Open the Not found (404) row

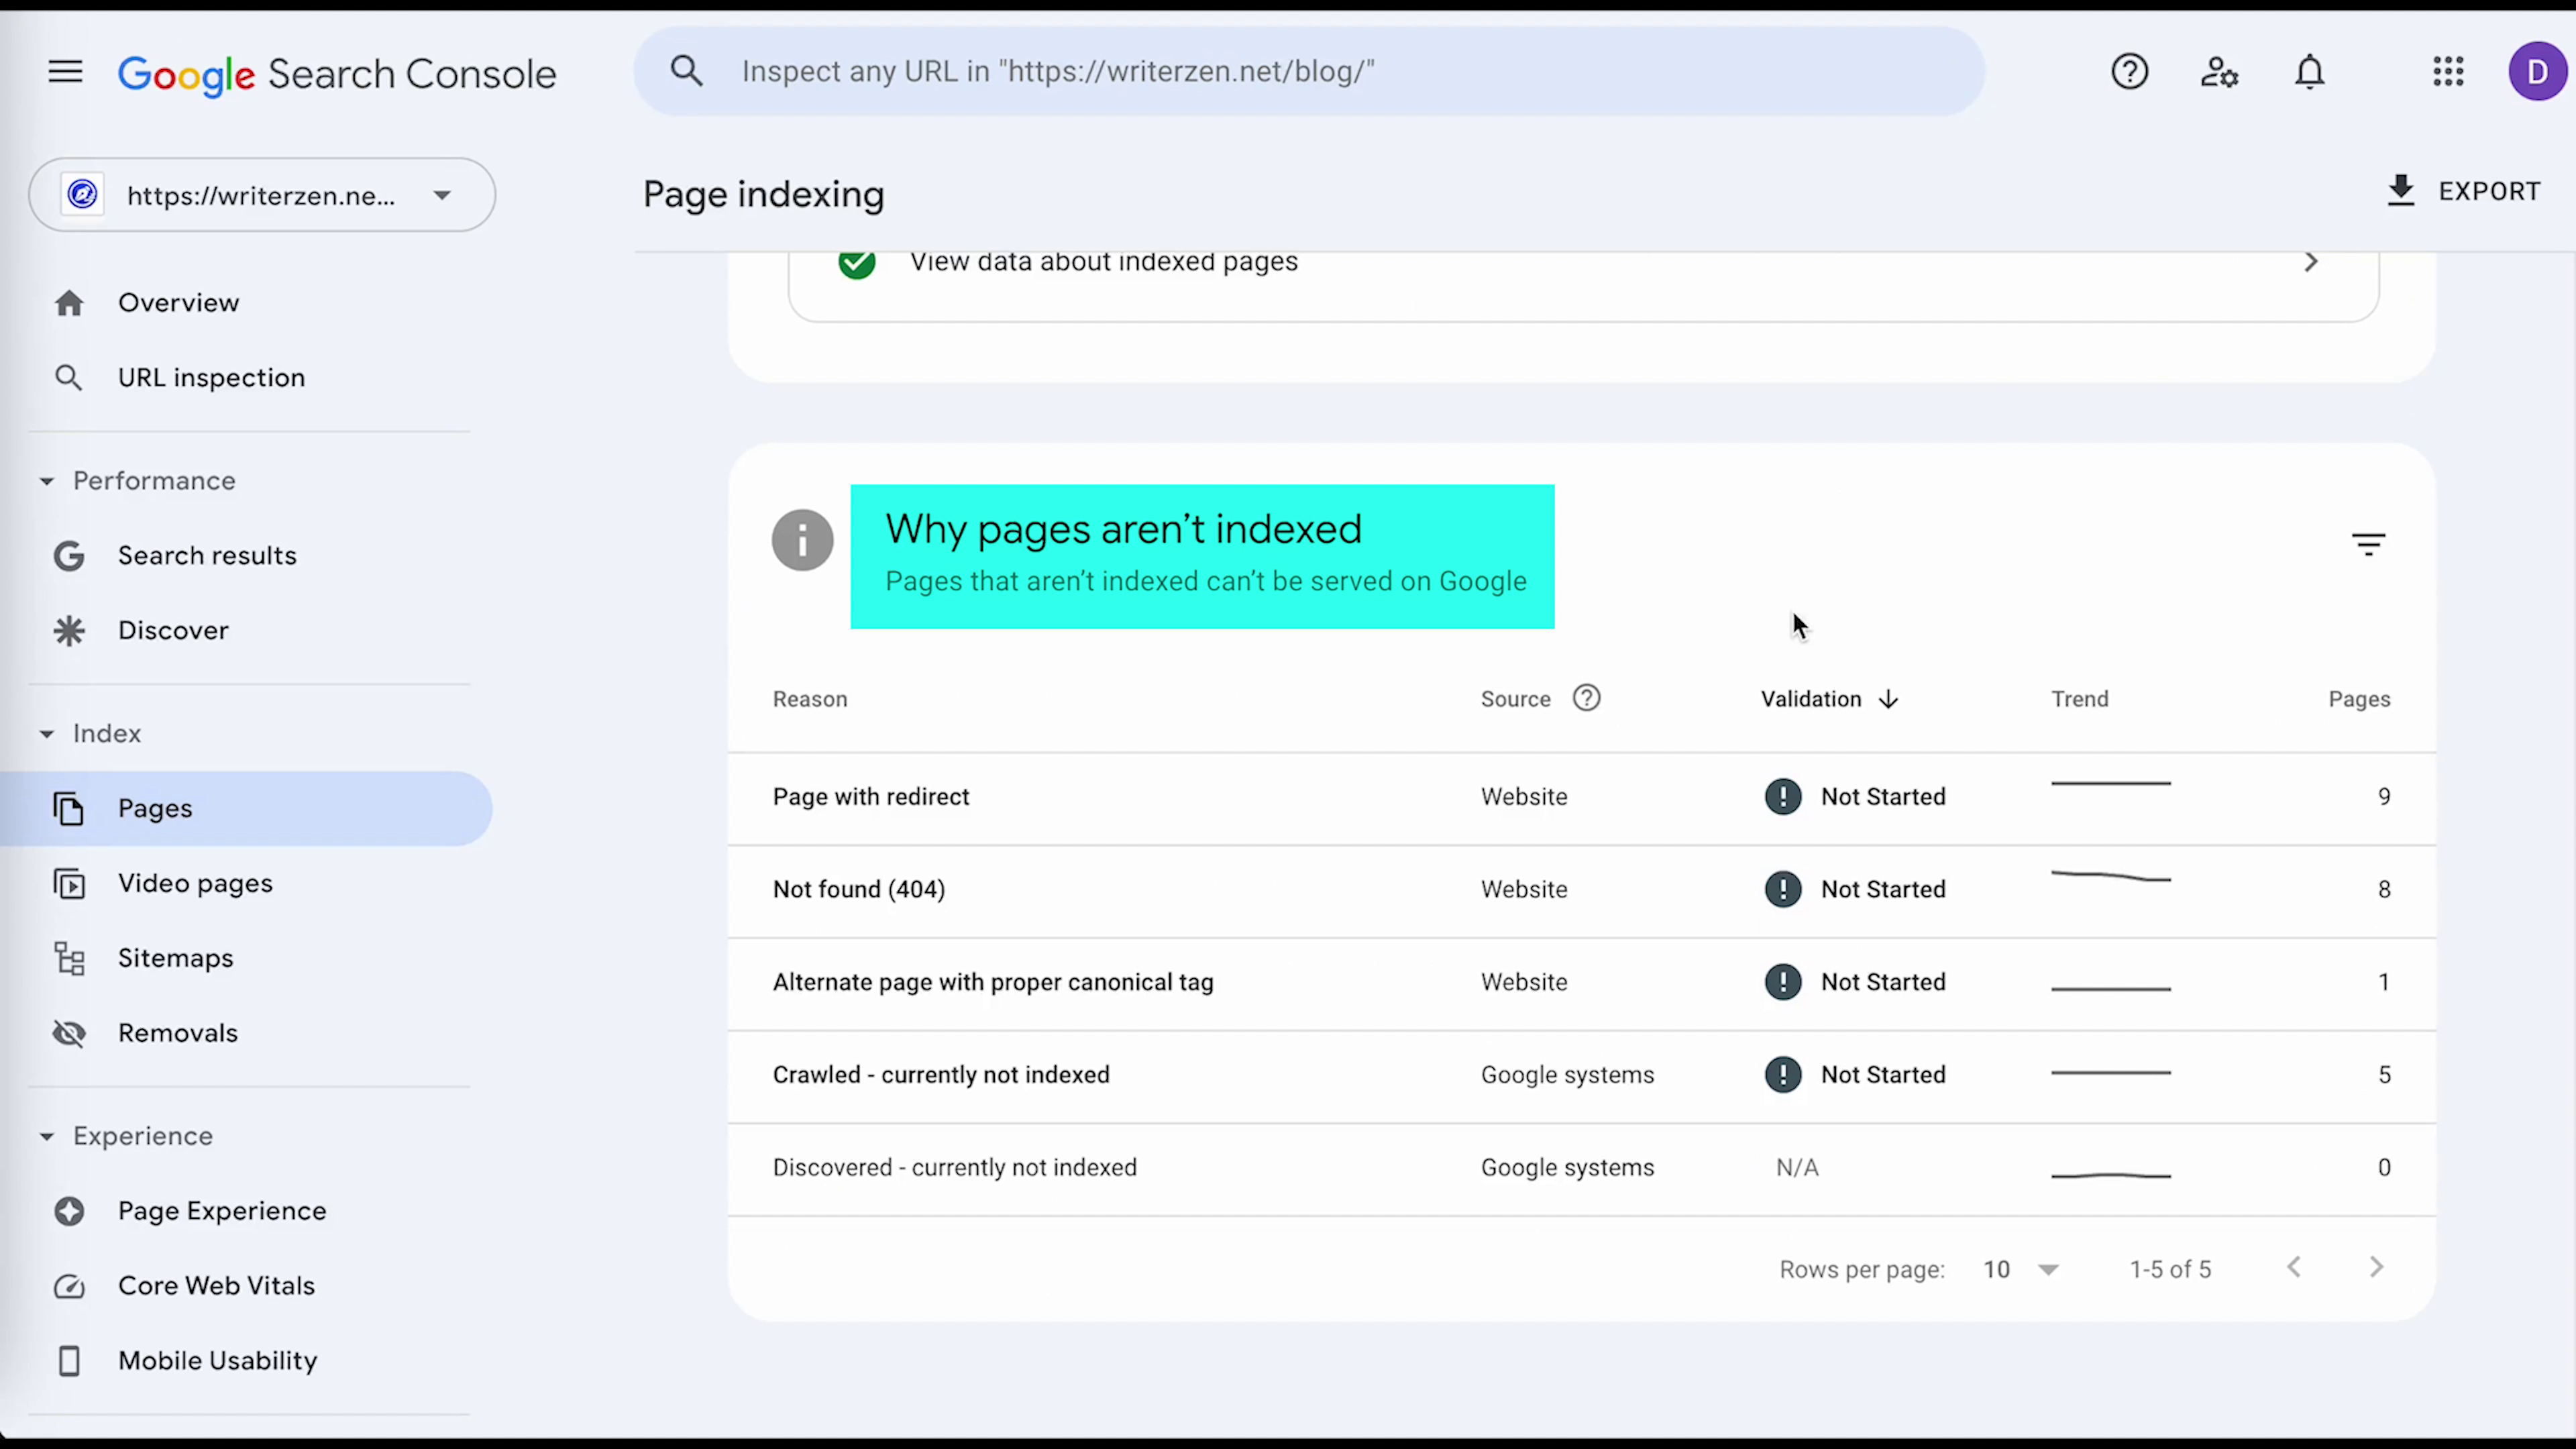[858, 889]
